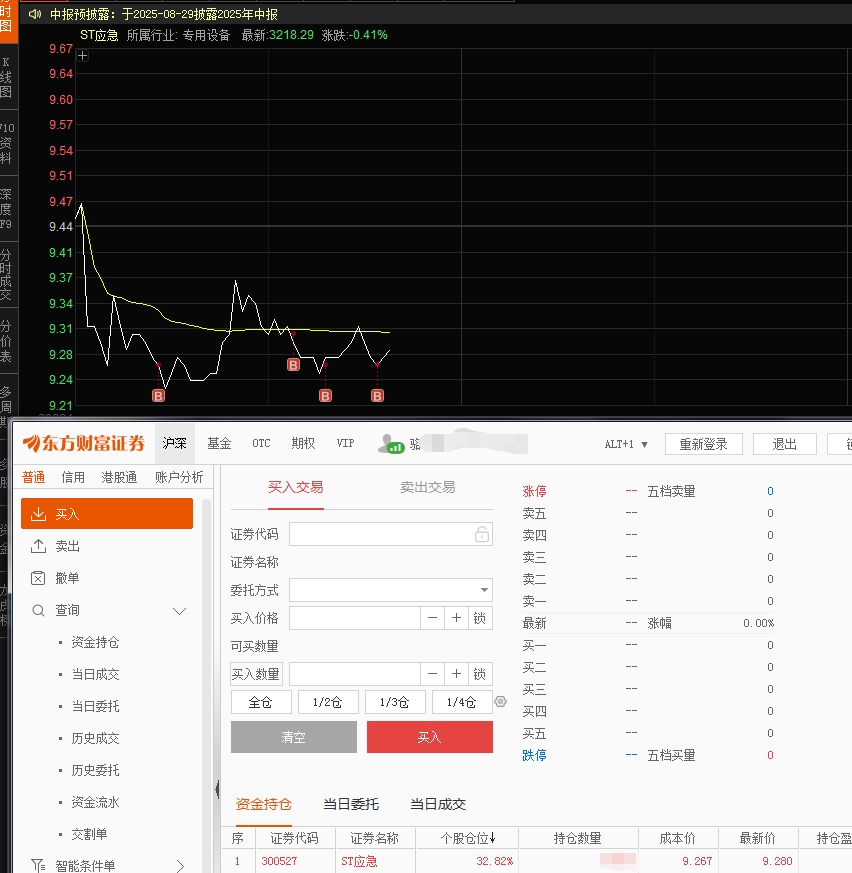Click the holdings row code 300527
This screenshot has height=873, width=852.
coord(279,861)
